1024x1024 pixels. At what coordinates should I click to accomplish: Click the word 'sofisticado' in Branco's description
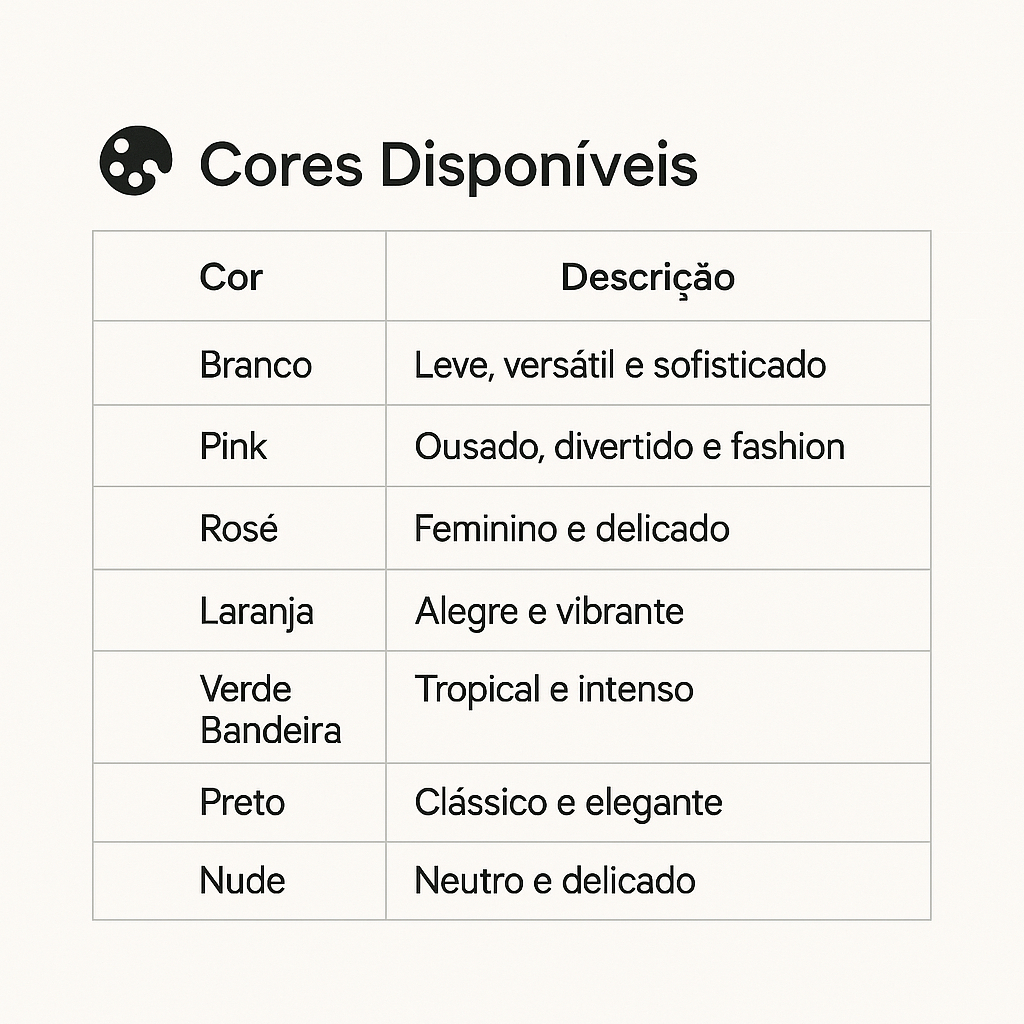(740, 365)
